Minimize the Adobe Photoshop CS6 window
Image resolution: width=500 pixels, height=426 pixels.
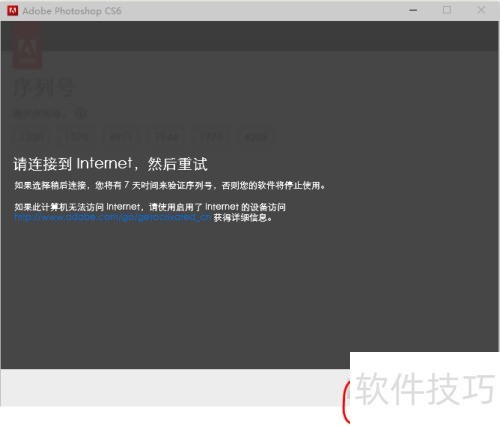(413, 10)
